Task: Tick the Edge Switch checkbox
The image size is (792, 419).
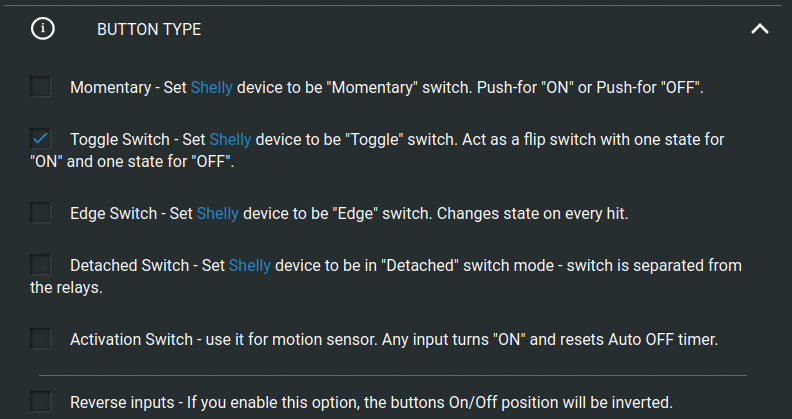Action: [40, 213]
